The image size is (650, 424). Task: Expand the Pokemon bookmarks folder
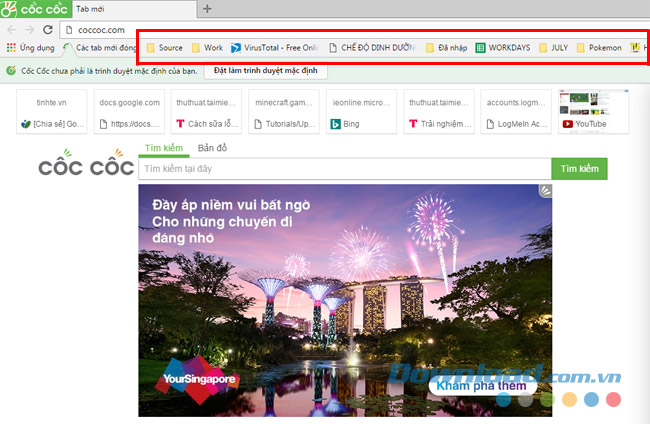tap(598, 47)
